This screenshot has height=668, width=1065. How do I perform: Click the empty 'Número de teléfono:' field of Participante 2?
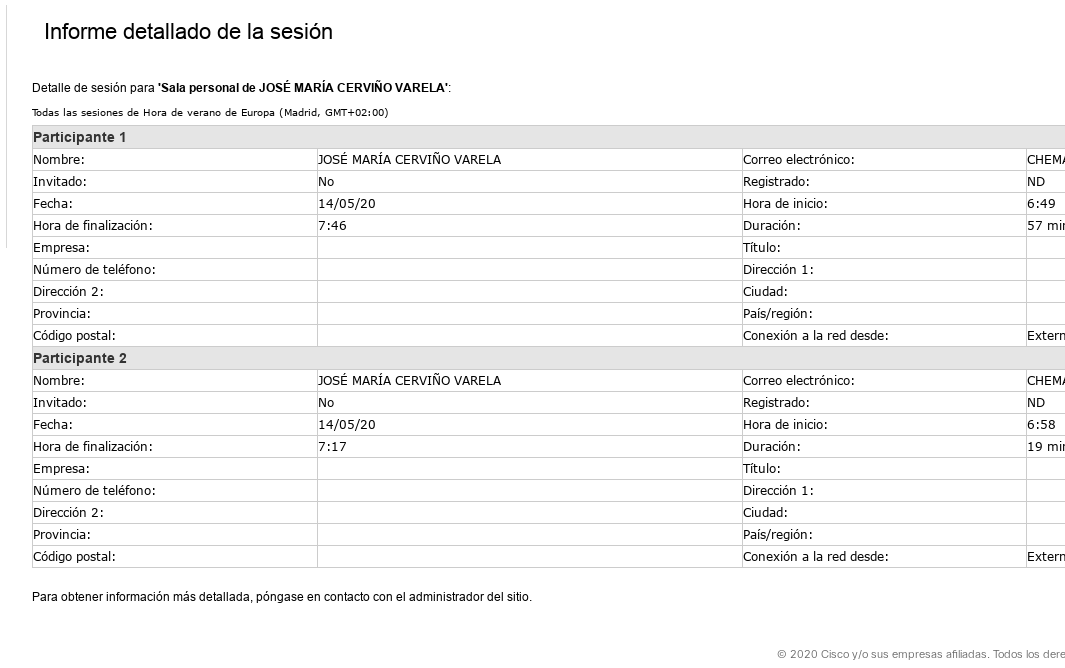point(529,491)
